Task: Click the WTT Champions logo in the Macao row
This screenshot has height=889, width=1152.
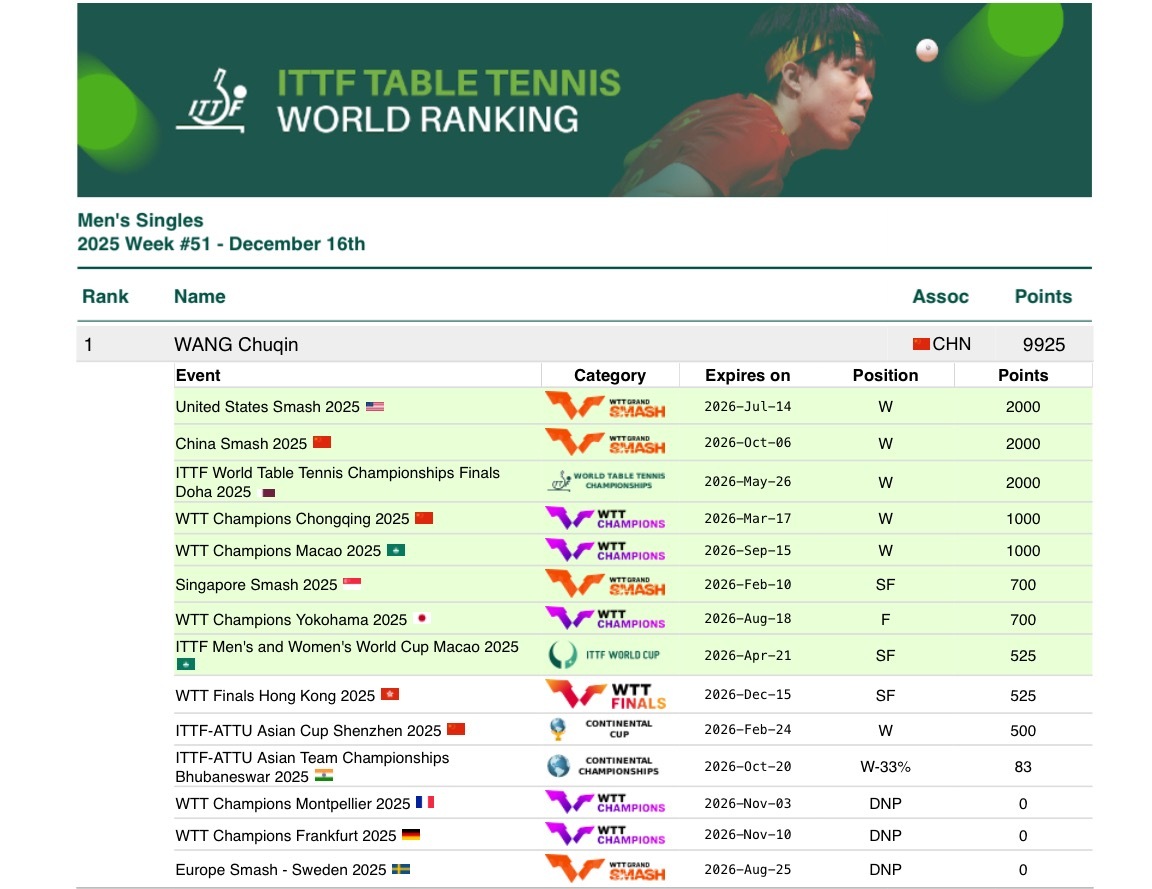Action: pyautogui.click(x=605, y=551)
